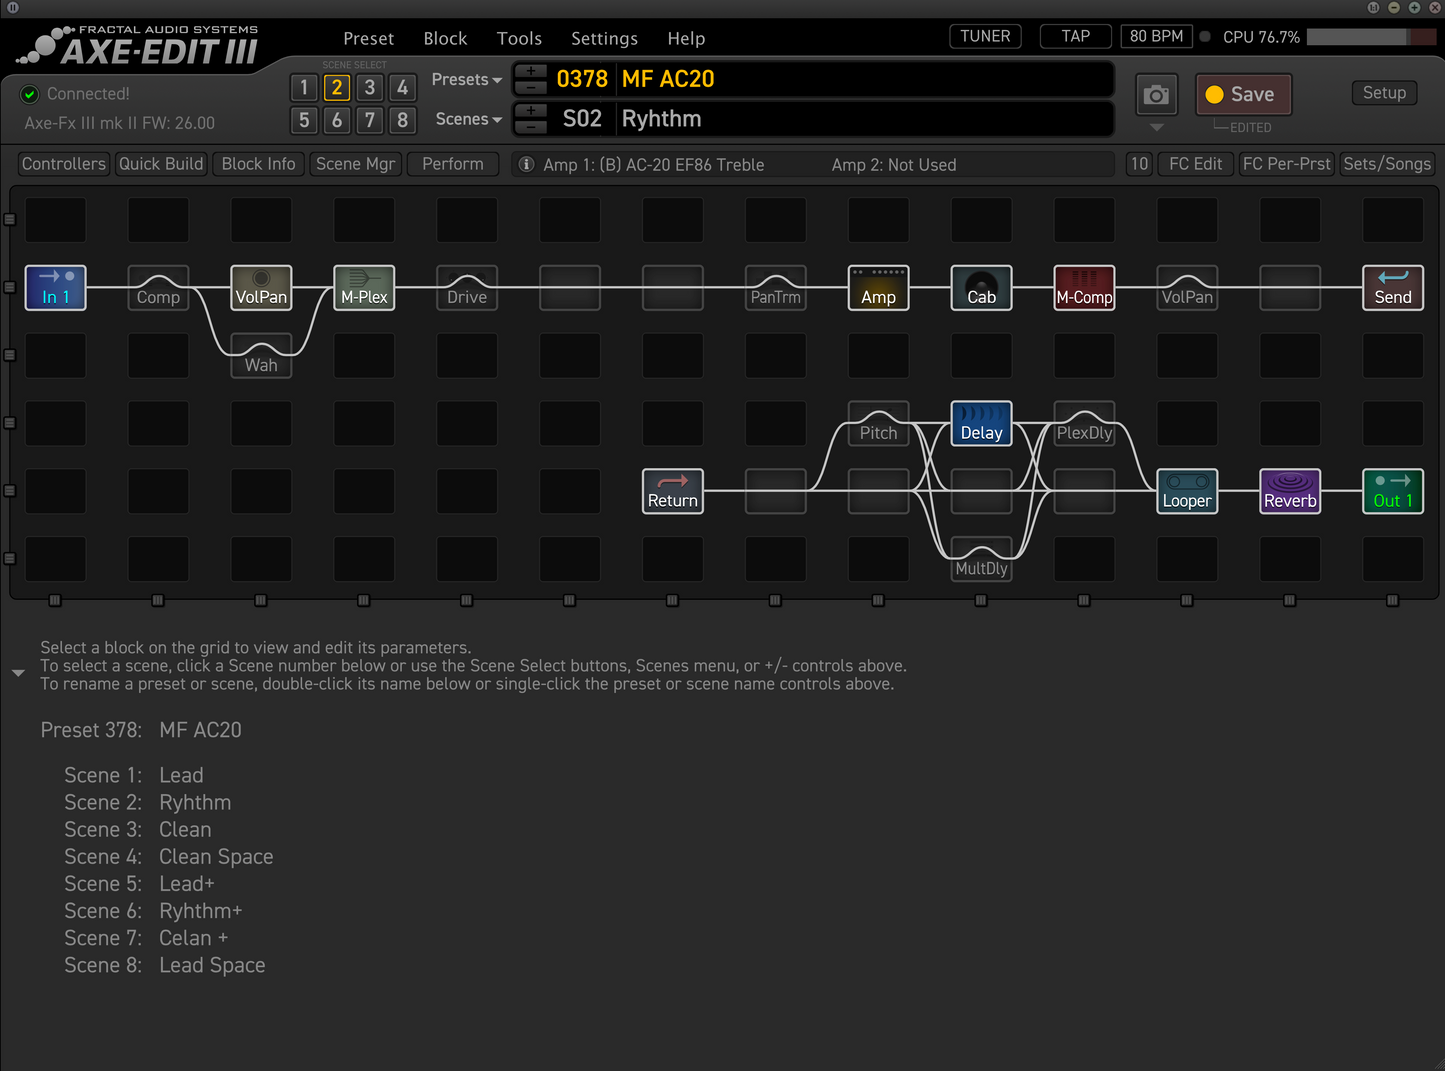Click the 80 BPM tempo field
The height and width of the screenshot is (1071, 1445).
point(1156,37)
